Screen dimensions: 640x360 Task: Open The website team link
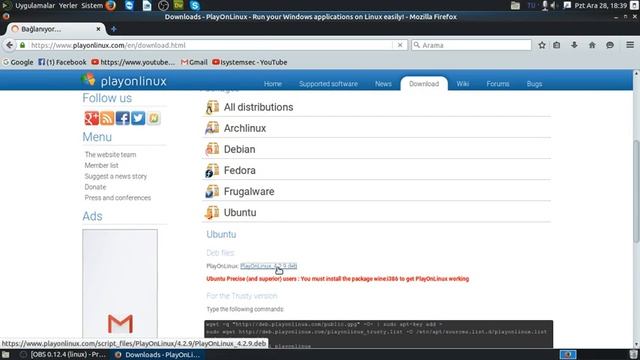[110, 155]
